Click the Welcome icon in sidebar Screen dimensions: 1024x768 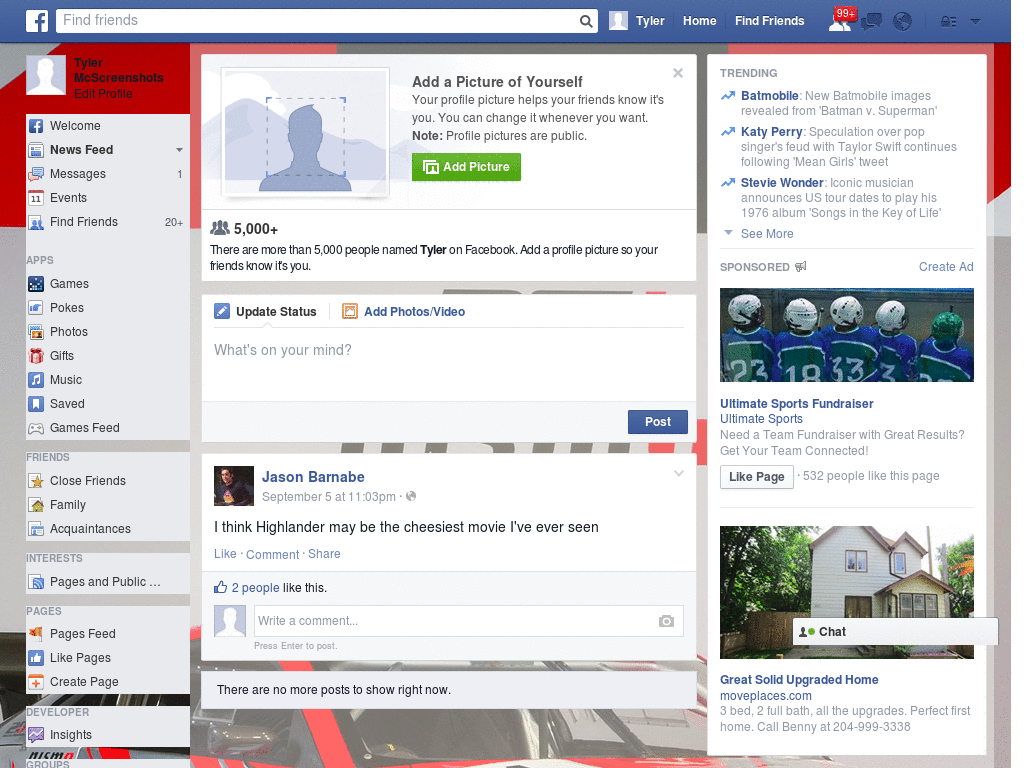point(36,126)
